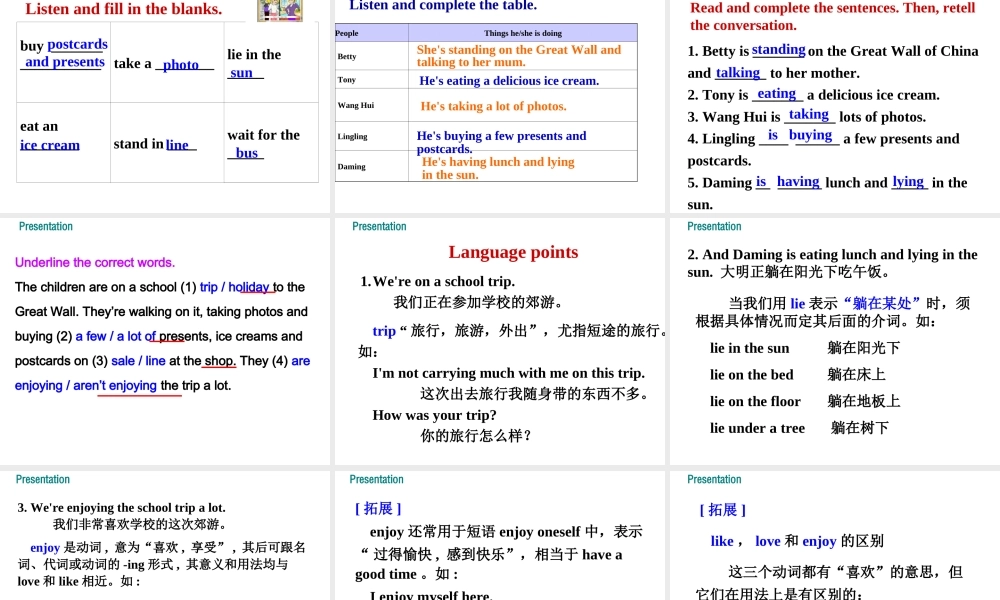1000x600 pixels.
Task: Click the 'sale / line' choice
Action: click(x=138, y=361)
